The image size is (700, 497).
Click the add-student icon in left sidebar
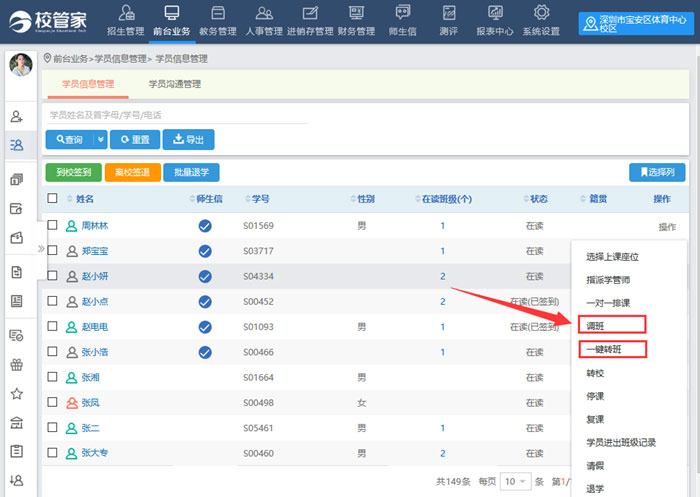16,117
